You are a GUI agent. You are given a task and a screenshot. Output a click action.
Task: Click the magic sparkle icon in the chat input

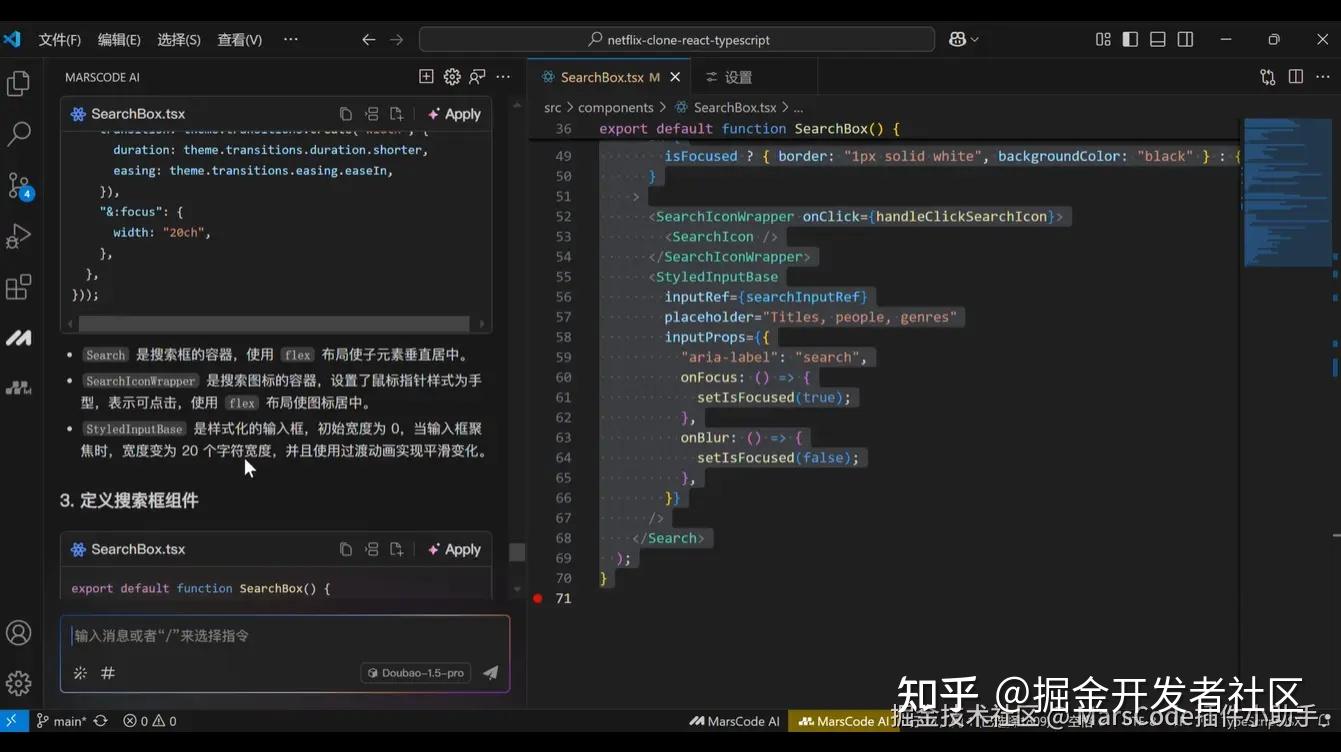point(80,673)
